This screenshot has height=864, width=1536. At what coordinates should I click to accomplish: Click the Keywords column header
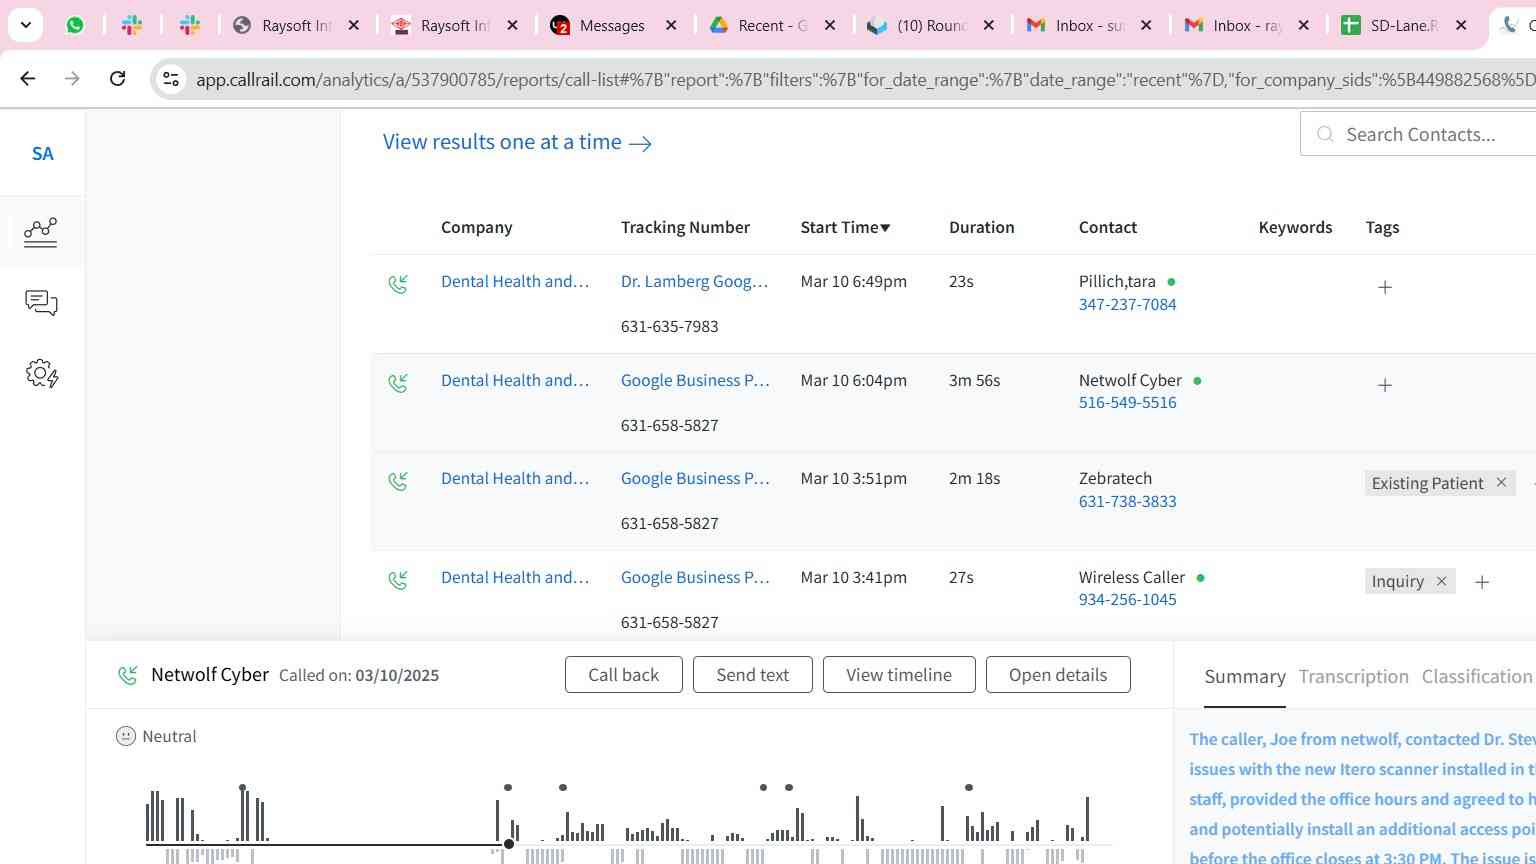pos(1295,227)
